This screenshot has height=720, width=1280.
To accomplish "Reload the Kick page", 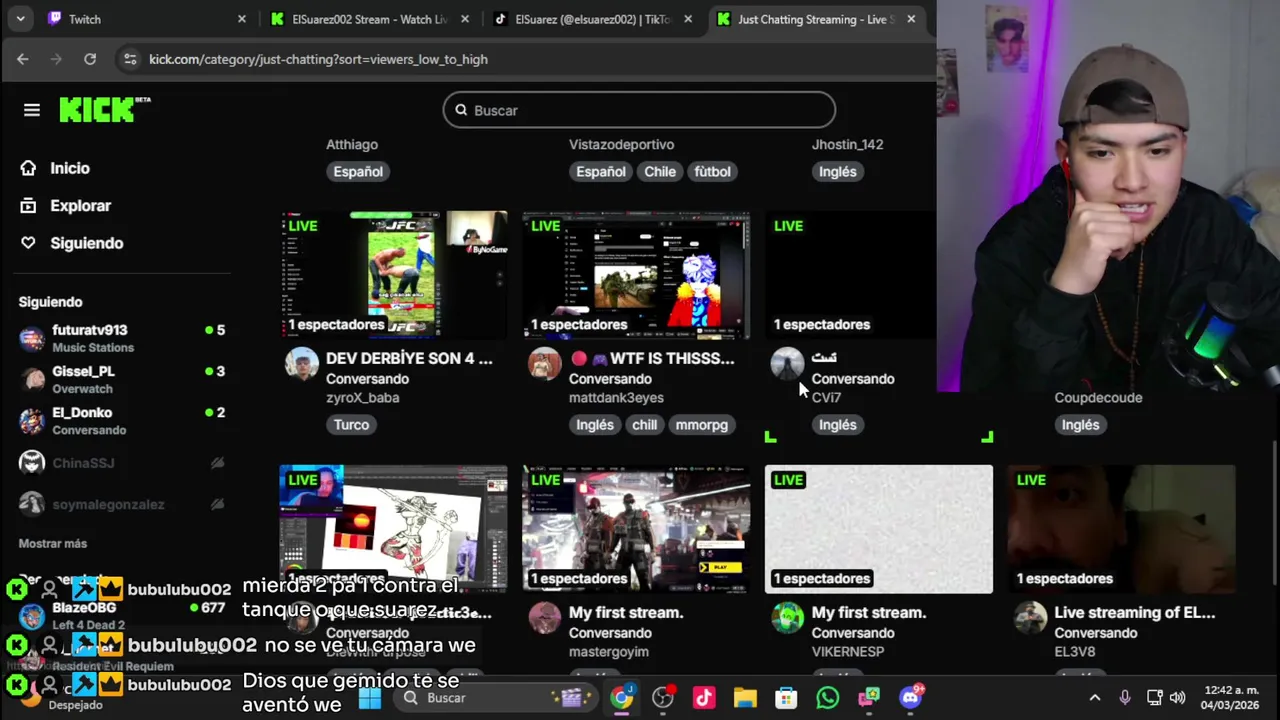I will pyautogui.click(x=90, y=59).
